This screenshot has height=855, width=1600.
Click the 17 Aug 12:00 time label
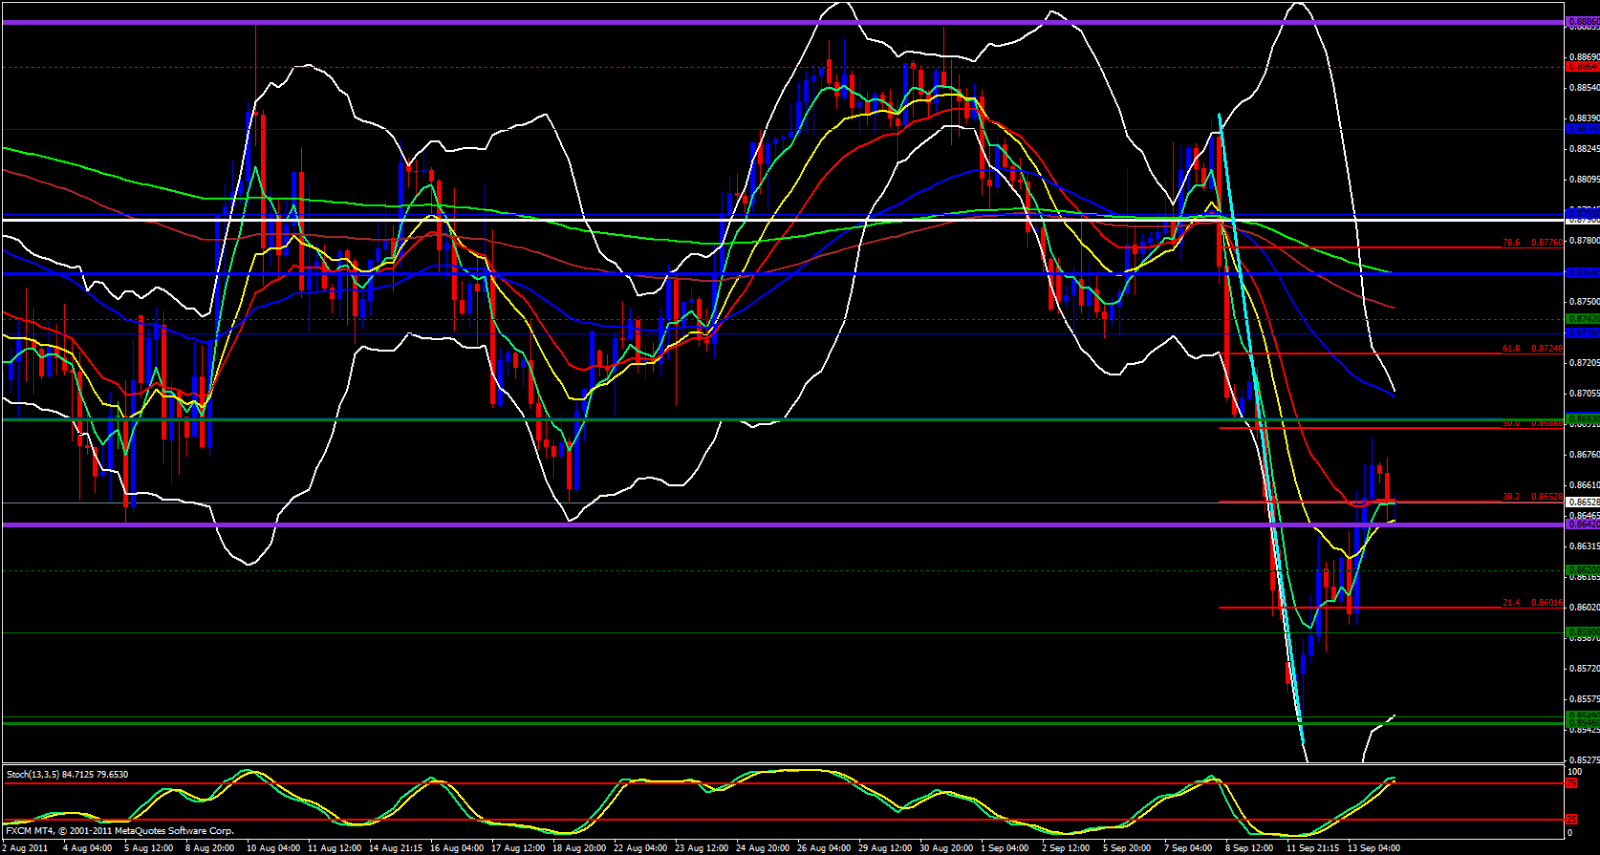pos(518,848)
